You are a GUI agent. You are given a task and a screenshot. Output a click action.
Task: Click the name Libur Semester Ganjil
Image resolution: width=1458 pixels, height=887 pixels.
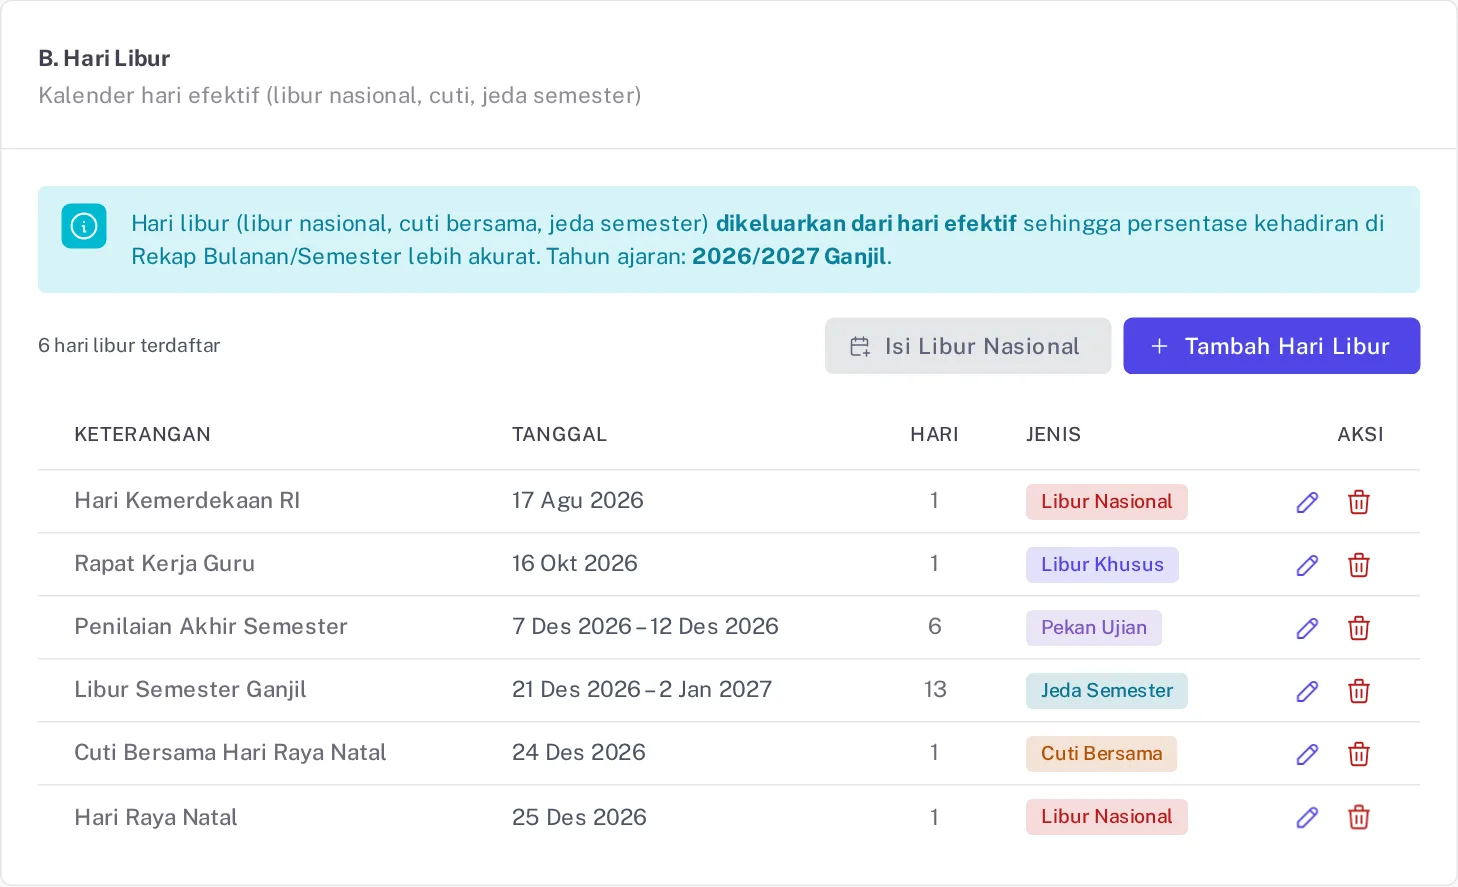(x=190, y=690)
